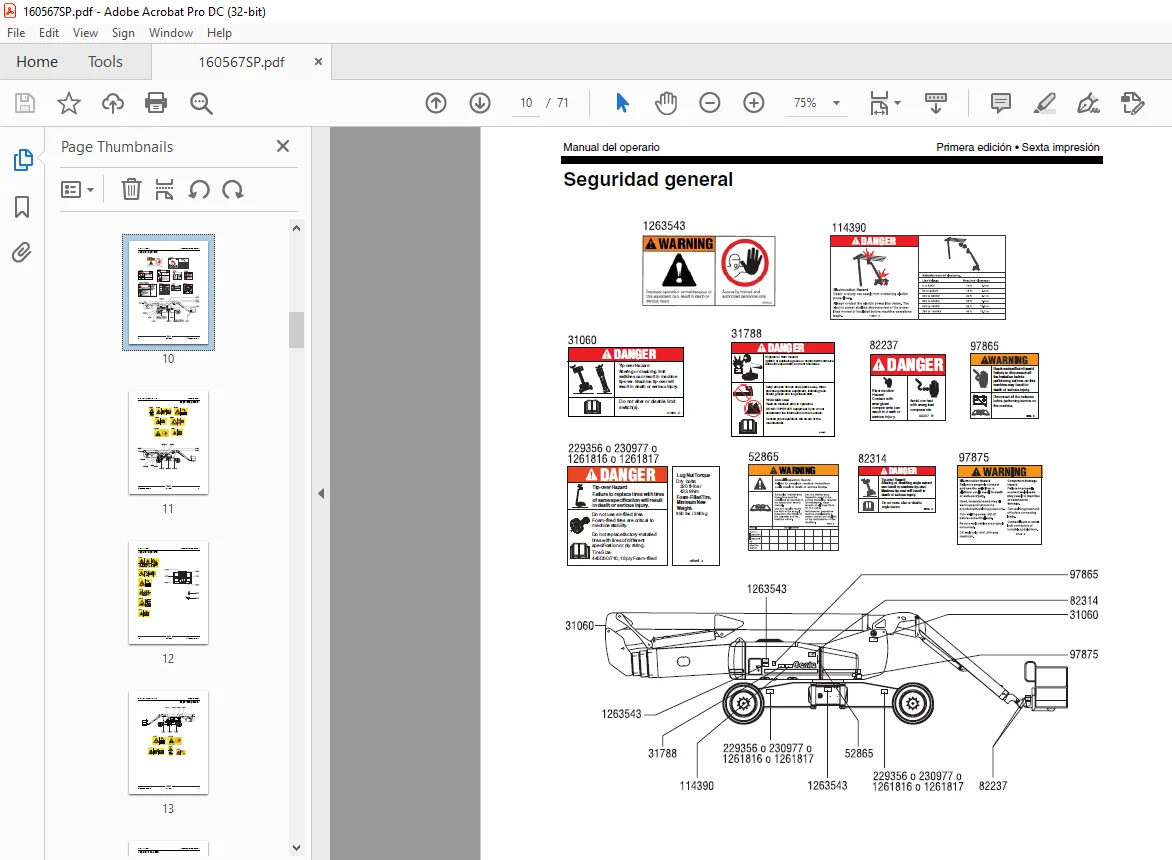Viewport: 1172px width, 860px height.
Task: Delete selected page with trash icon
Action: tap(131, 190)
